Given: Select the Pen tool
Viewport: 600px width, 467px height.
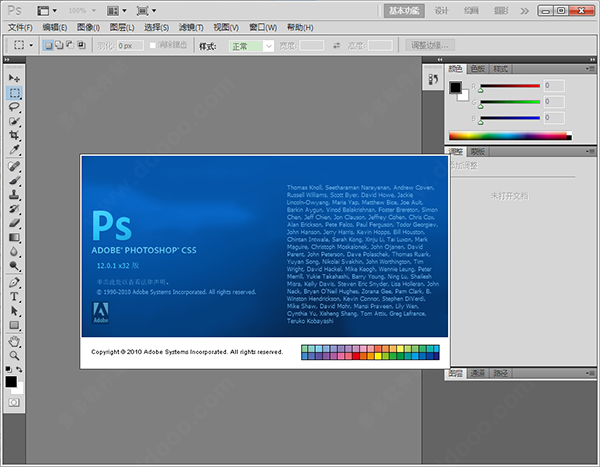Looking at the screenshot, I should click(x=14, y=282).
